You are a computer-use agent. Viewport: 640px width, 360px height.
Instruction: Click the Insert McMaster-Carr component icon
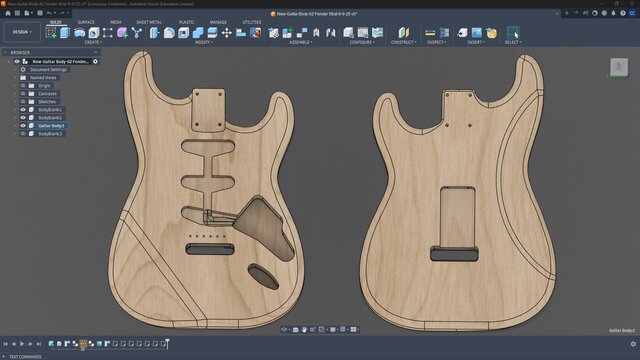[491, 33]
